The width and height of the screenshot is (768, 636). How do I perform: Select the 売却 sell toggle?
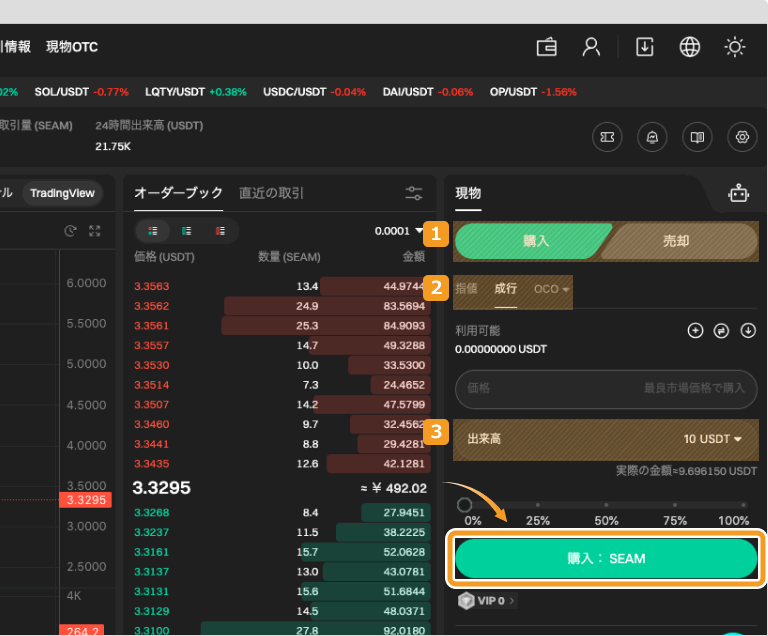click(x=676, y=241)
